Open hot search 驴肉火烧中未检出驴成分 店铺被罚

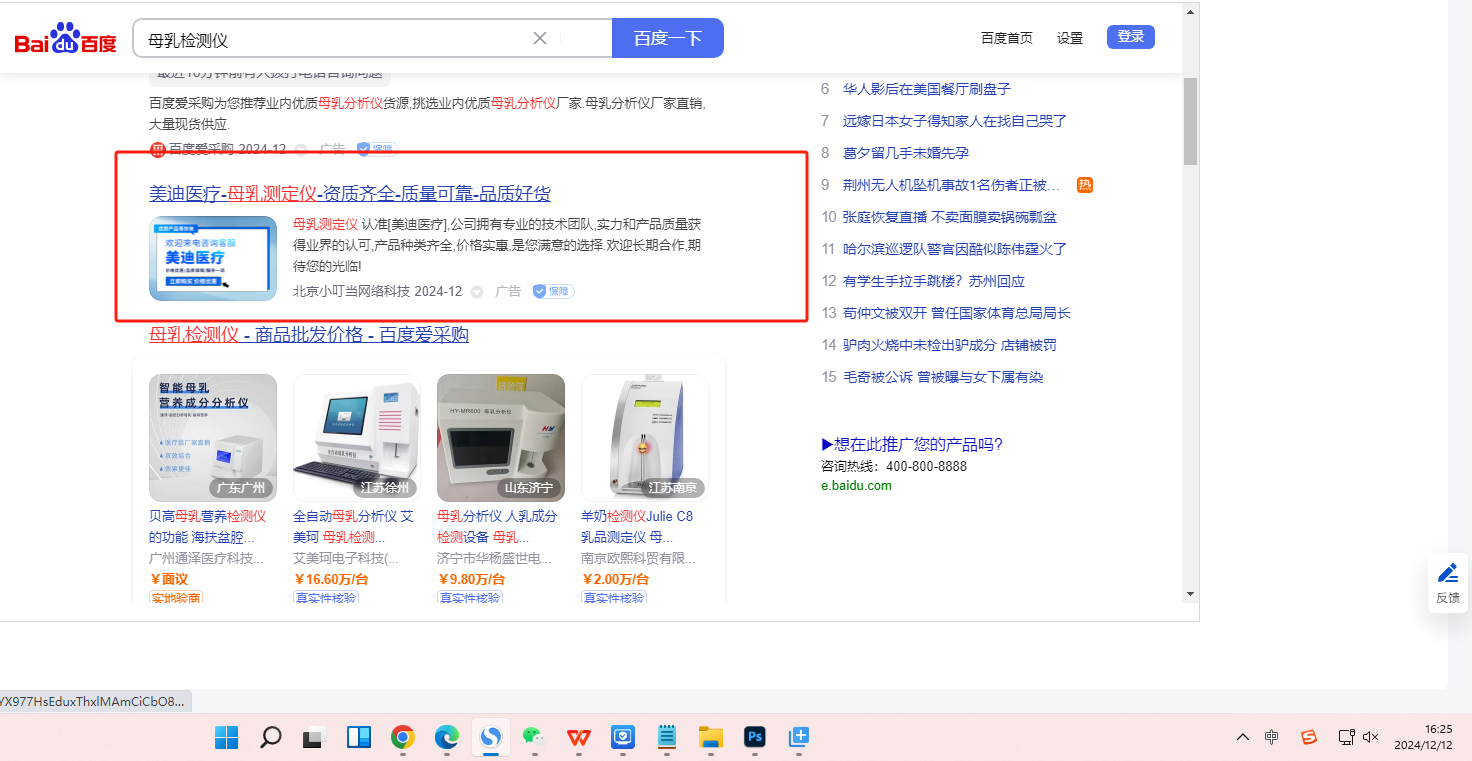click(x=950, y=345)
